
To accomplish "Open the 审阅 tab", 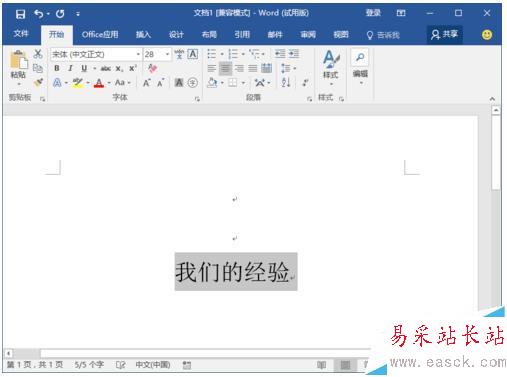I will pyautogui.click(x=308, y=34).
